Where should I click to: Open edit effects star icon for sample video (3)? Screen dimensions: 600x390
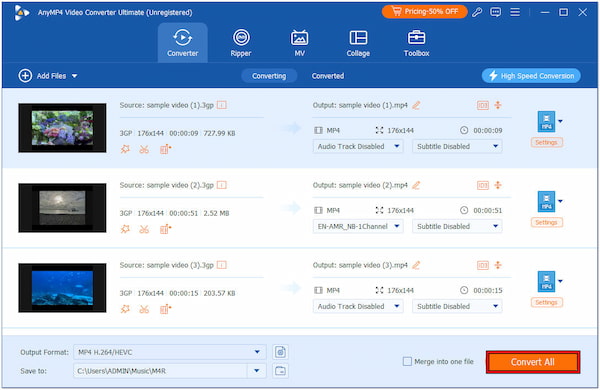pyautogui.click(x=125, y=309)
